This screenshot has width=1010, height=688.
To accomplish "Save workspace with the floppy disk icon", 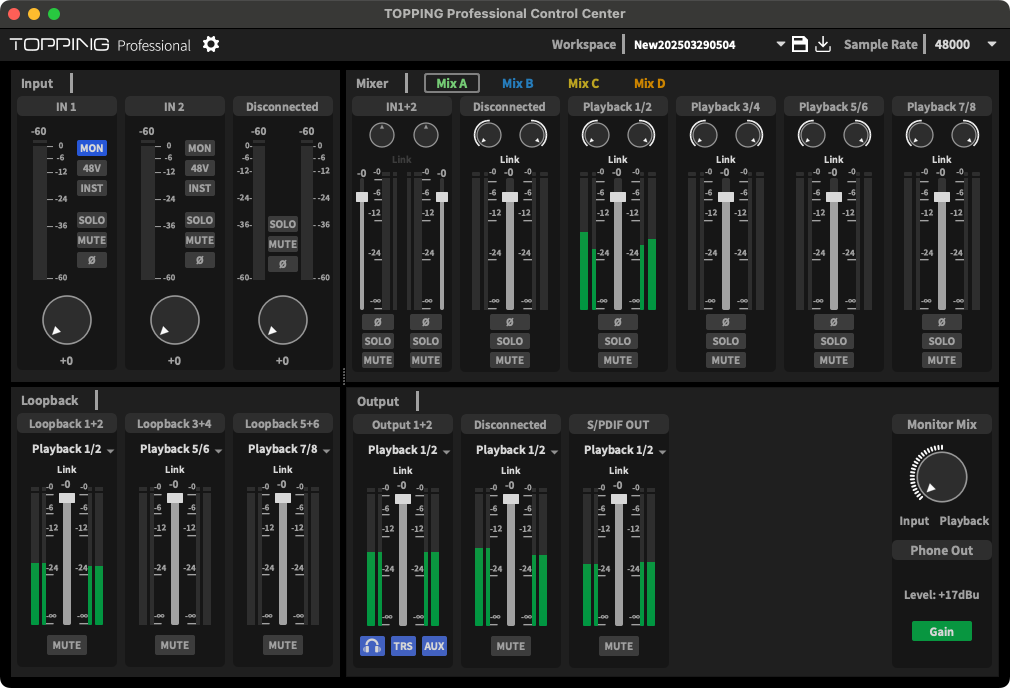I will (x=799, y=44).
